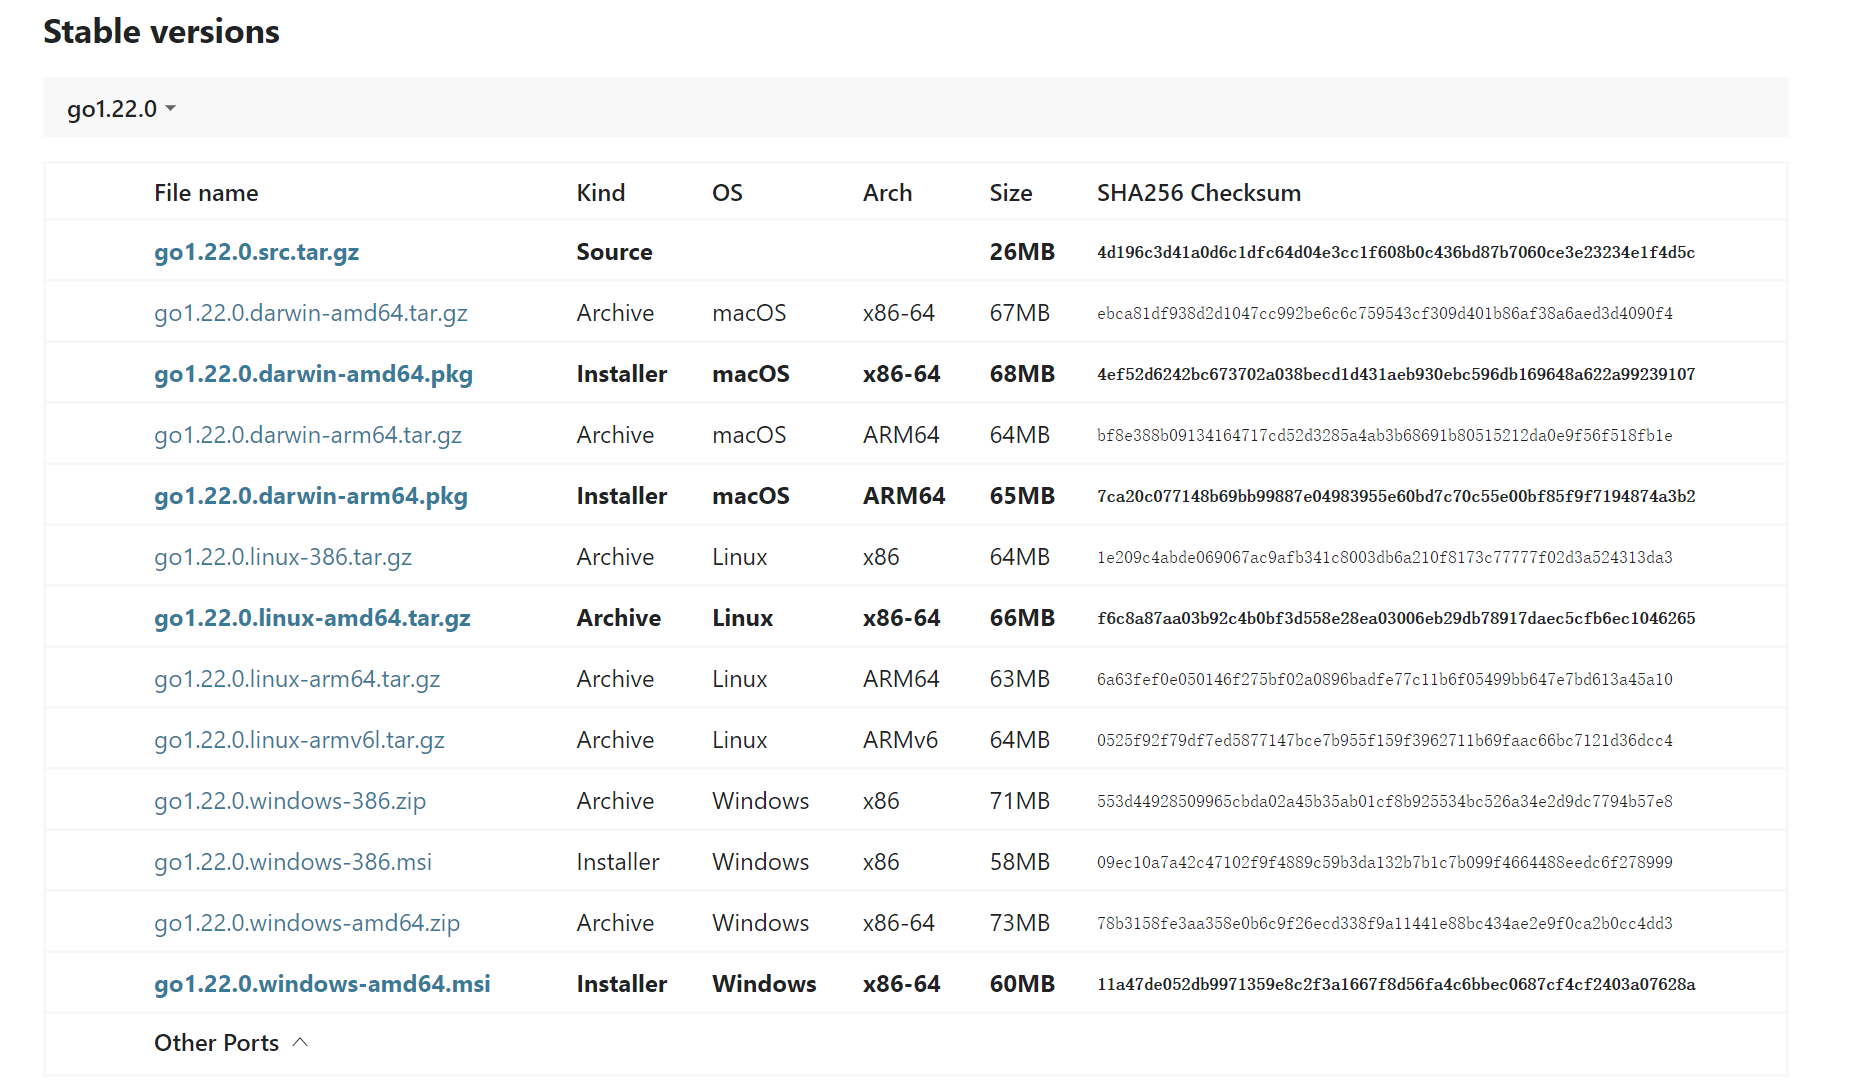Screen dimensions: 1857x1092
Task: Click the Arch column header
Action: (887, 193)
